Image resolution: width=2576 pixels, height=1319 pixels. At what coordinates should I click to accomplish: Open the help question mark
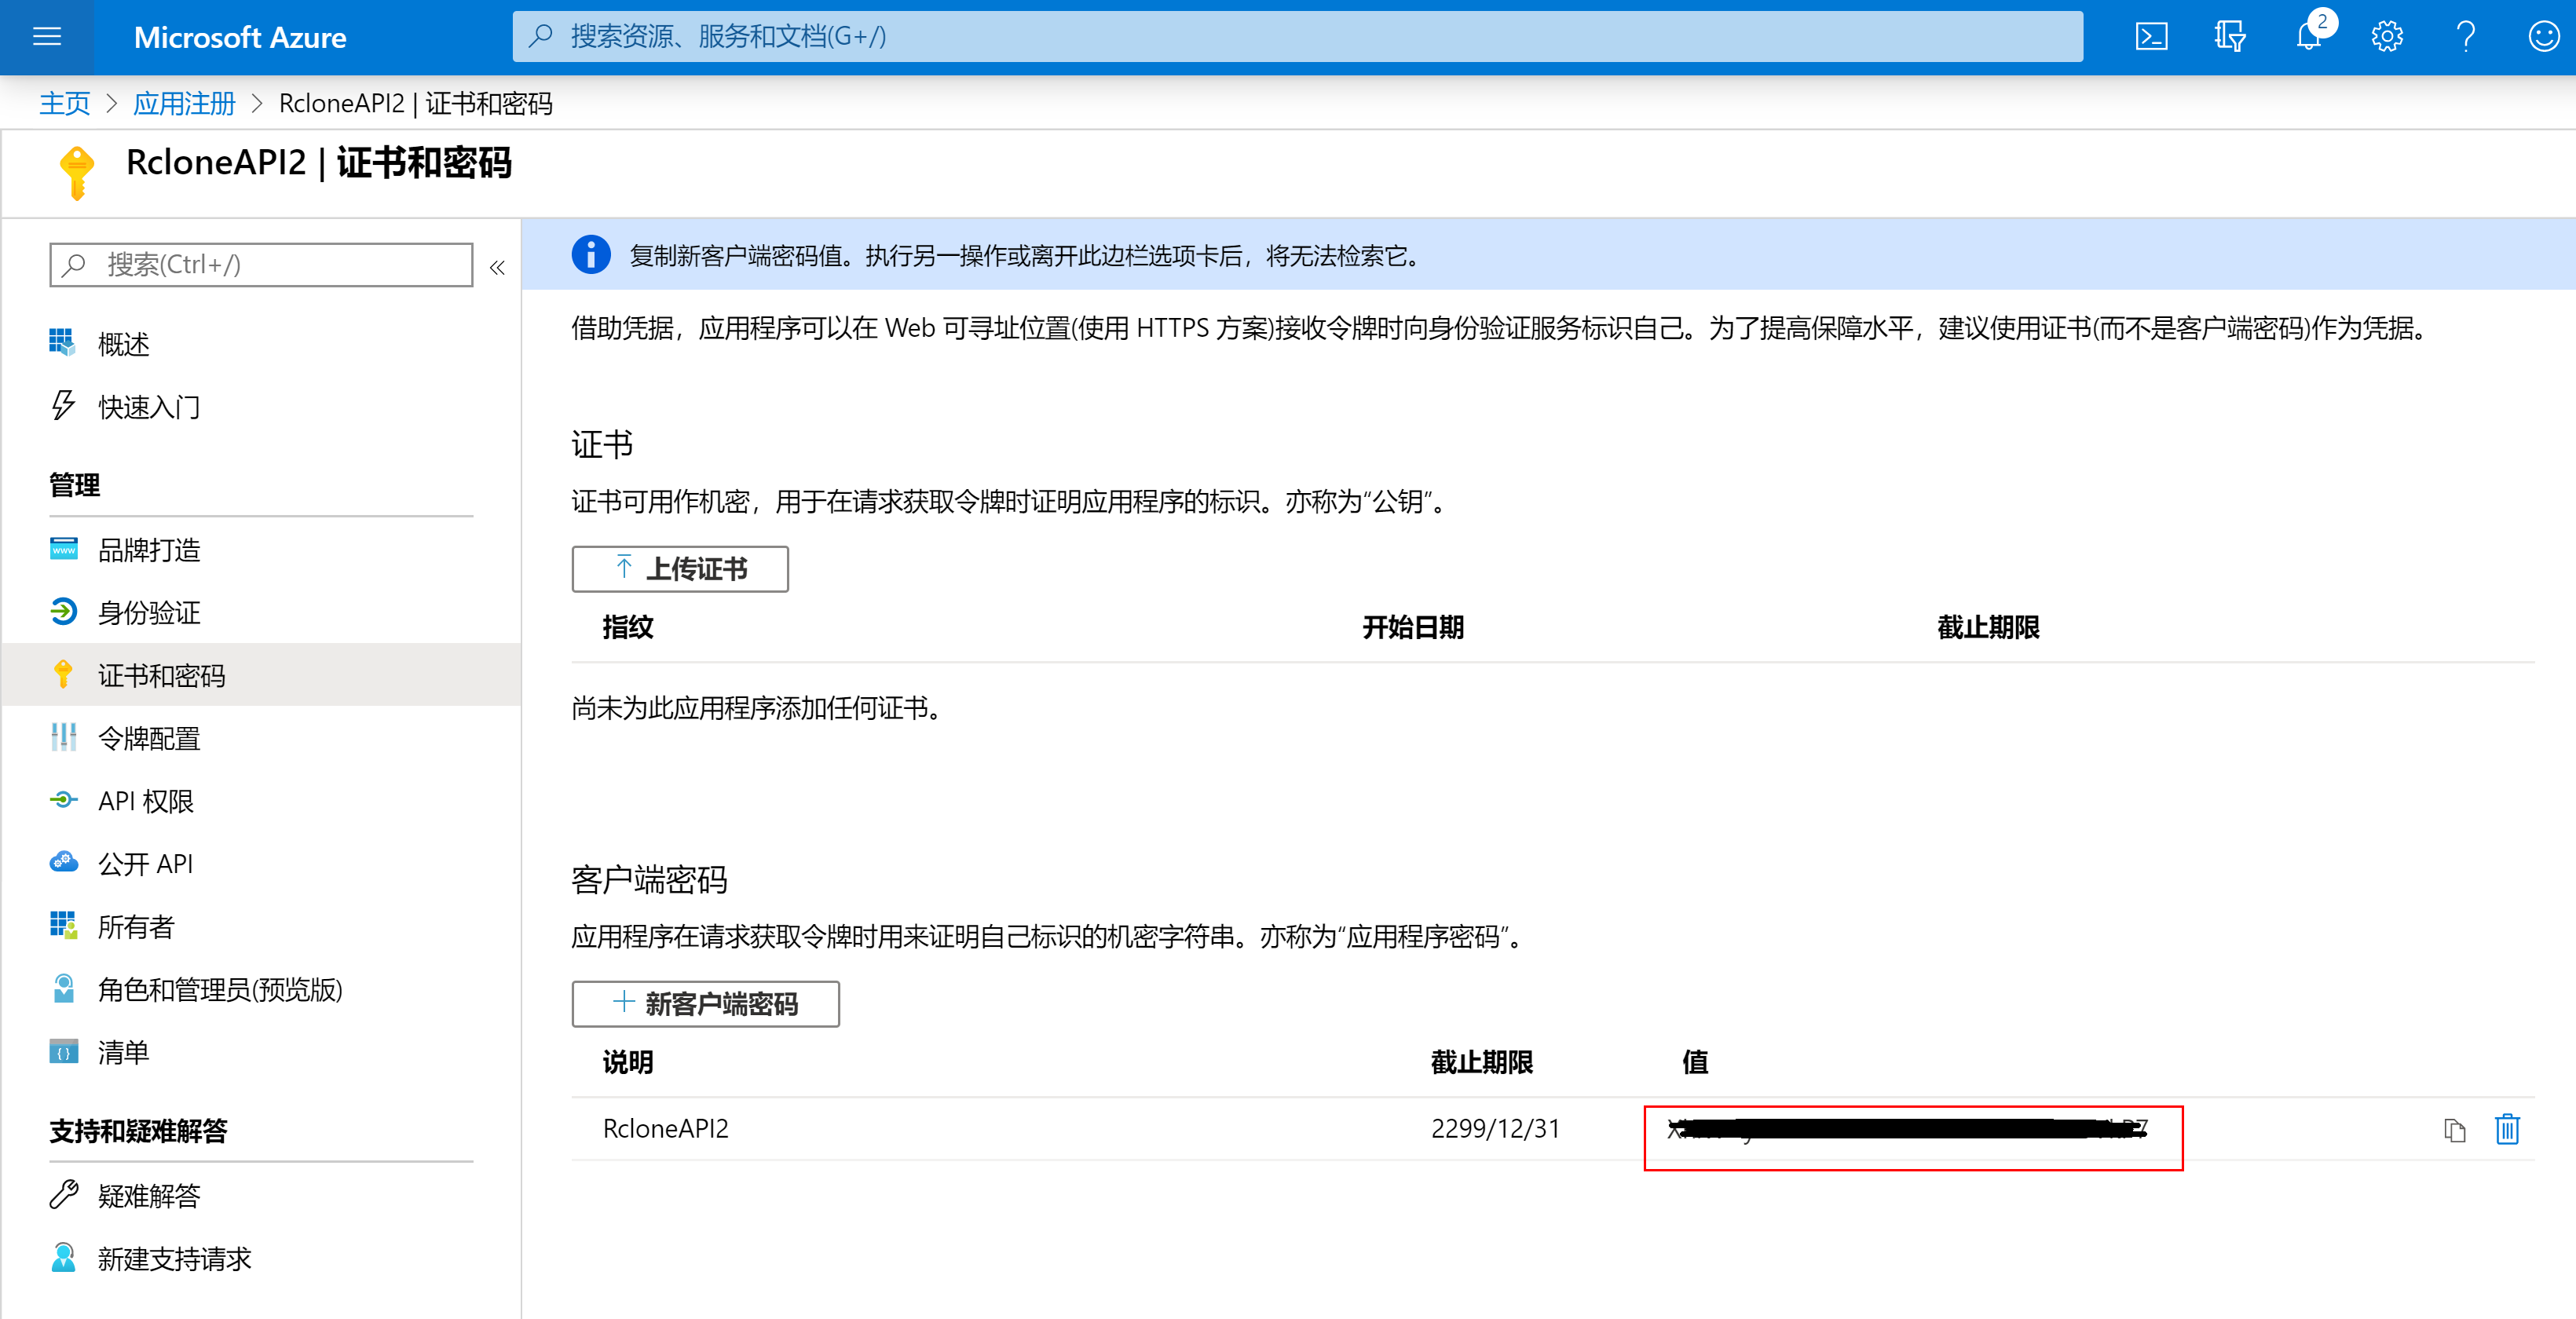(2465, 37)
